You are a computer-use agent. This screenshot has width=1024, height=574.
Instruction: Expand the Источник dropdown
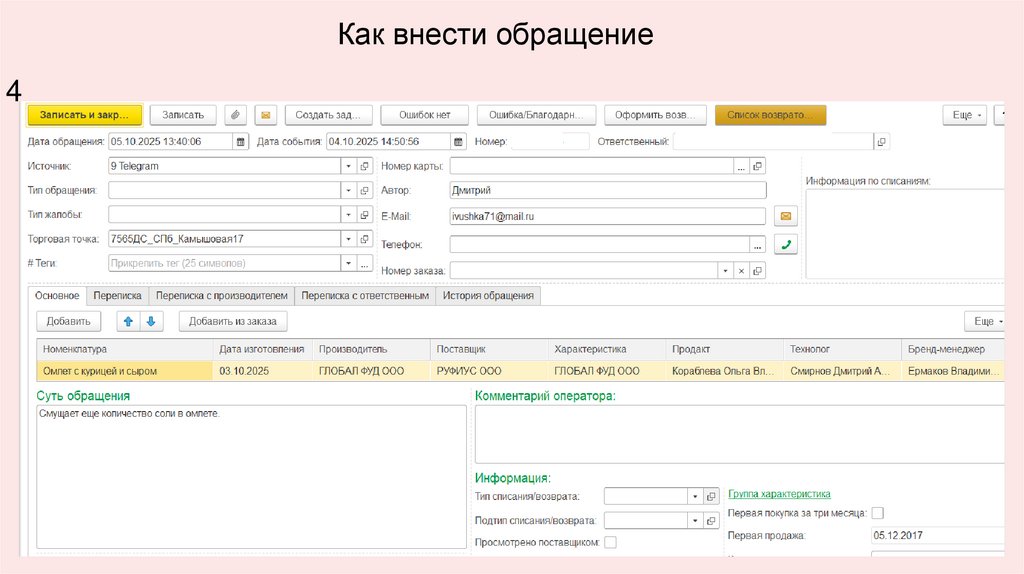tap(348, 166)
